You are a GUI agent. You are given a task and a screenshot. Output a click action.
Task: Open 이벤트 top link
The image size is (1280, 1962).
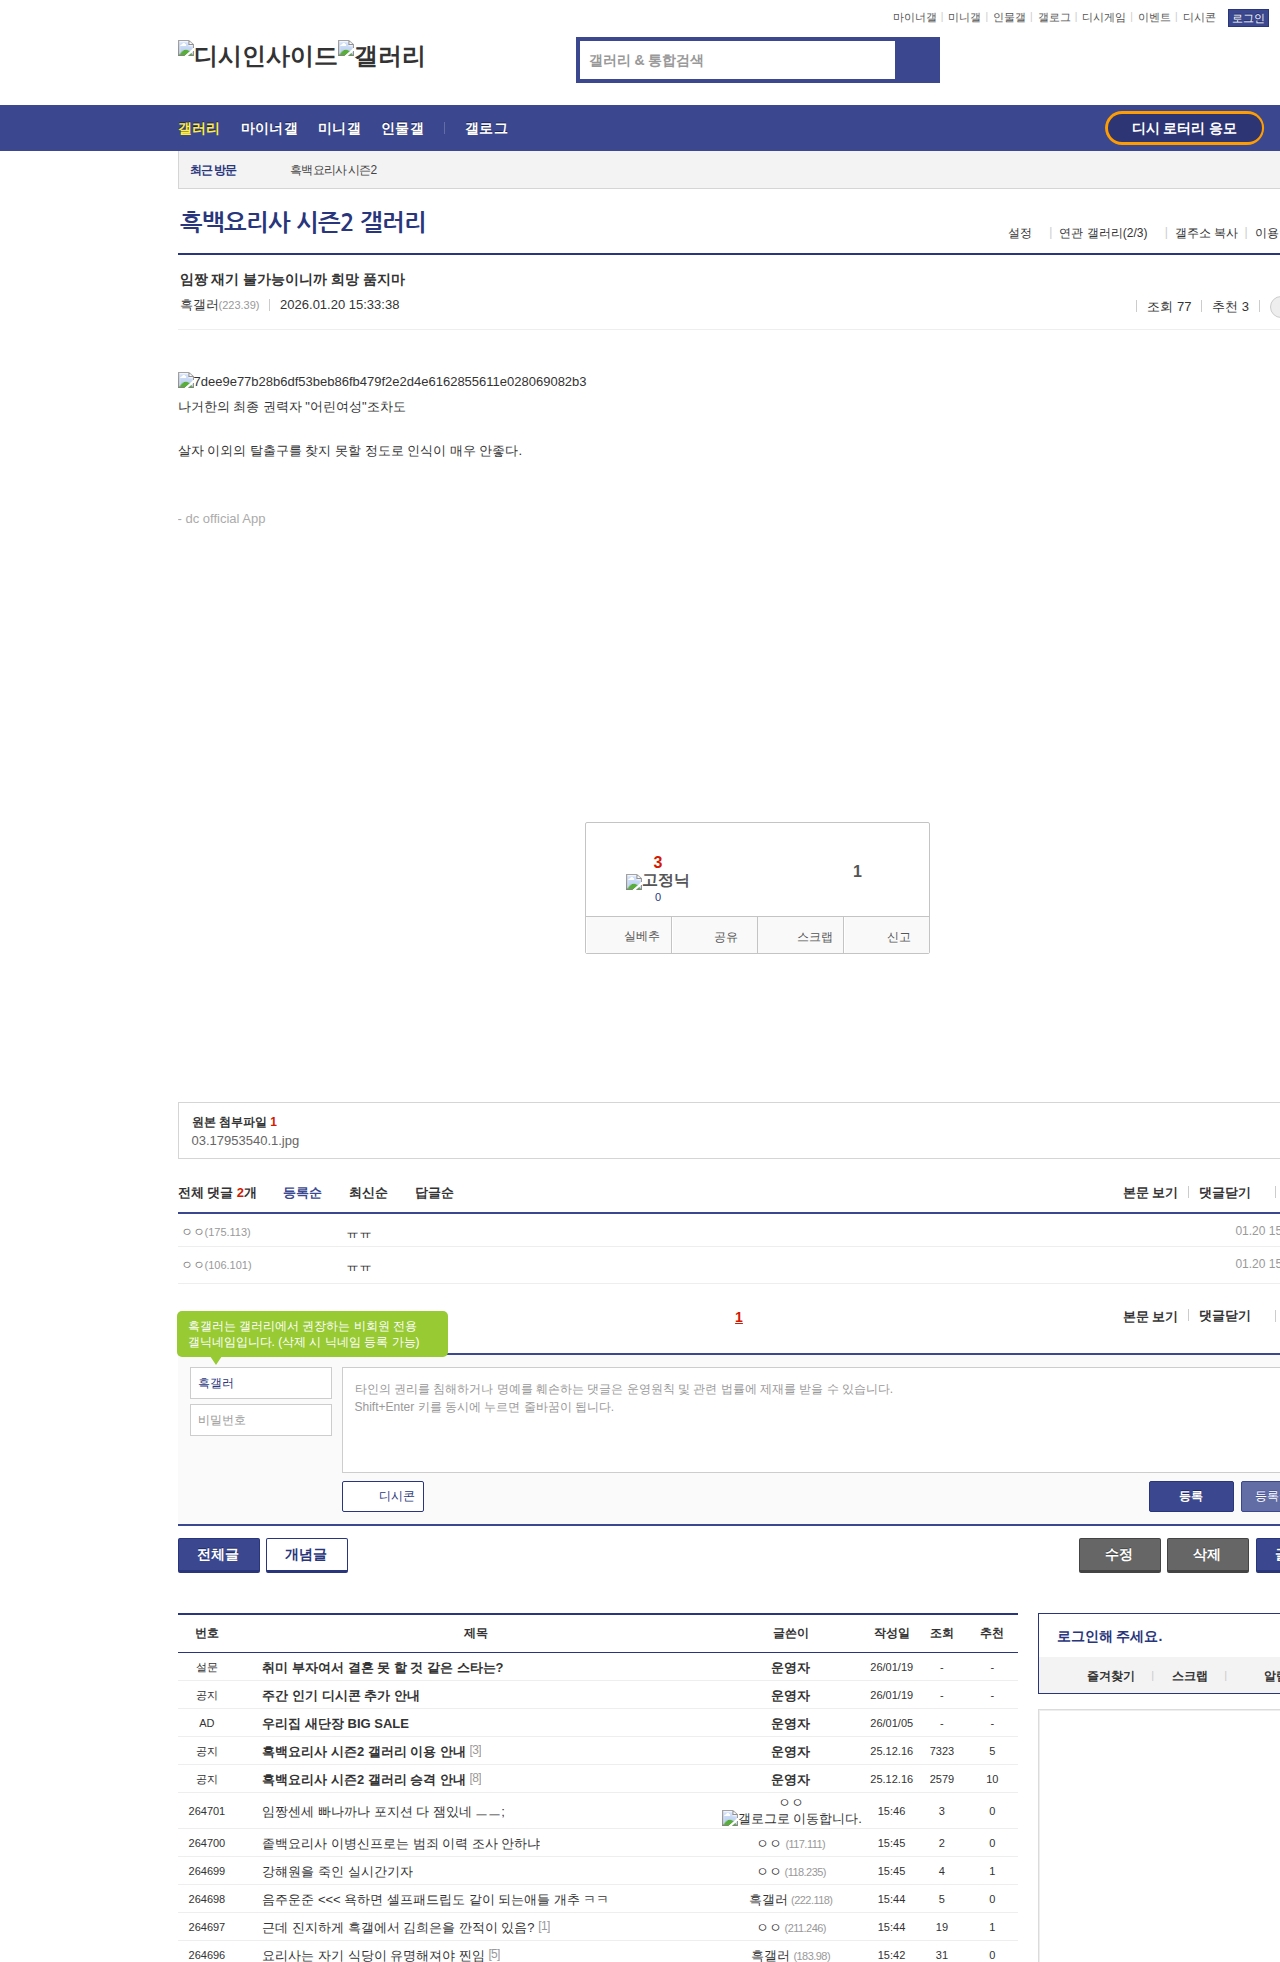pos(1154,18)
